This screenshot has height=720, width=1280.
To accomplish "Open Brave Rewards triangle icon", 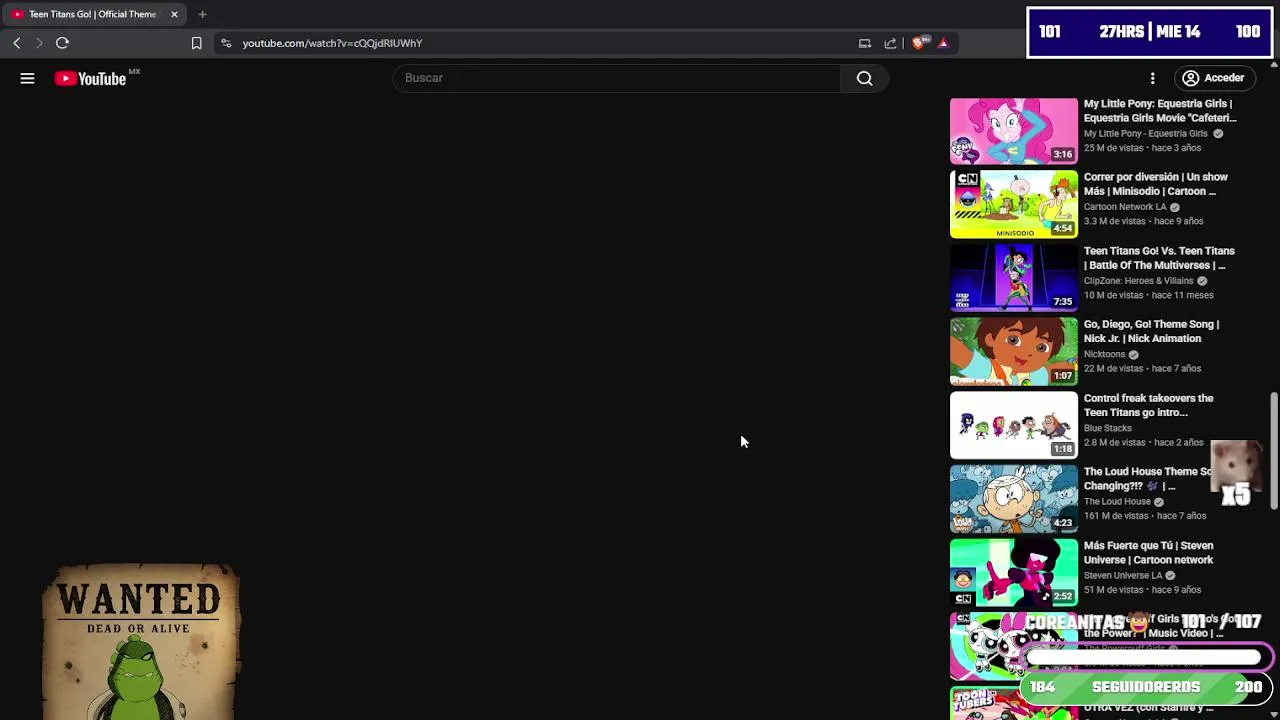I will point(943,43).
